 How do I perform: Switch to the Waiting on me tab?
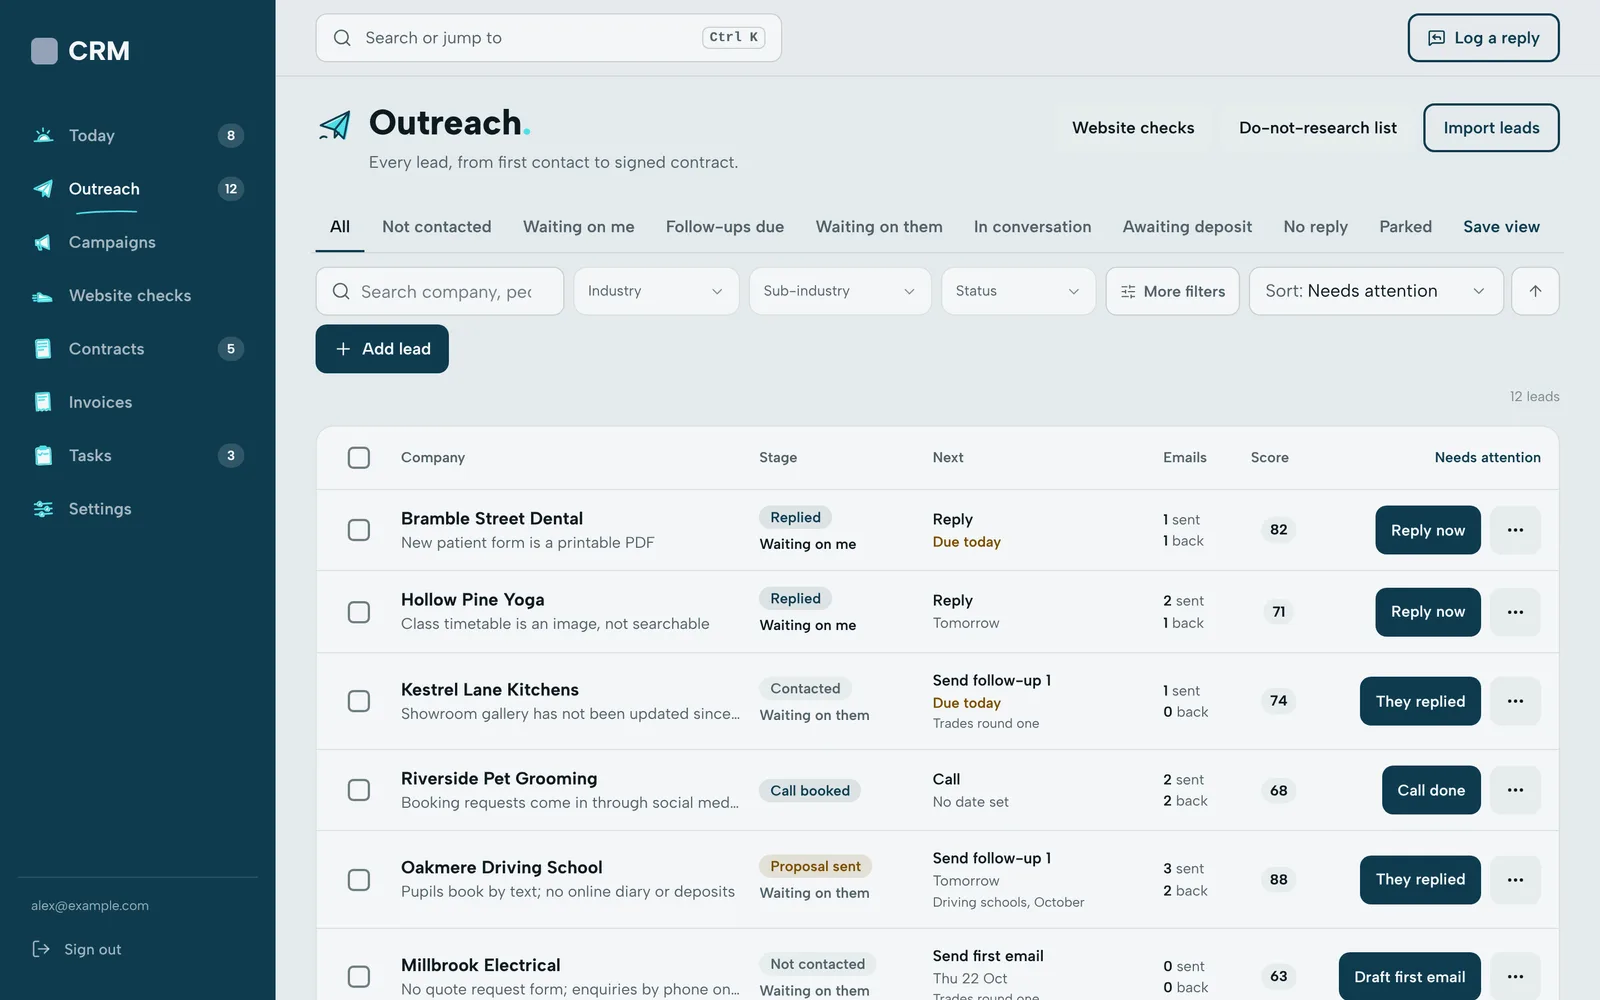pyautogui.click(x=579, y=227)
